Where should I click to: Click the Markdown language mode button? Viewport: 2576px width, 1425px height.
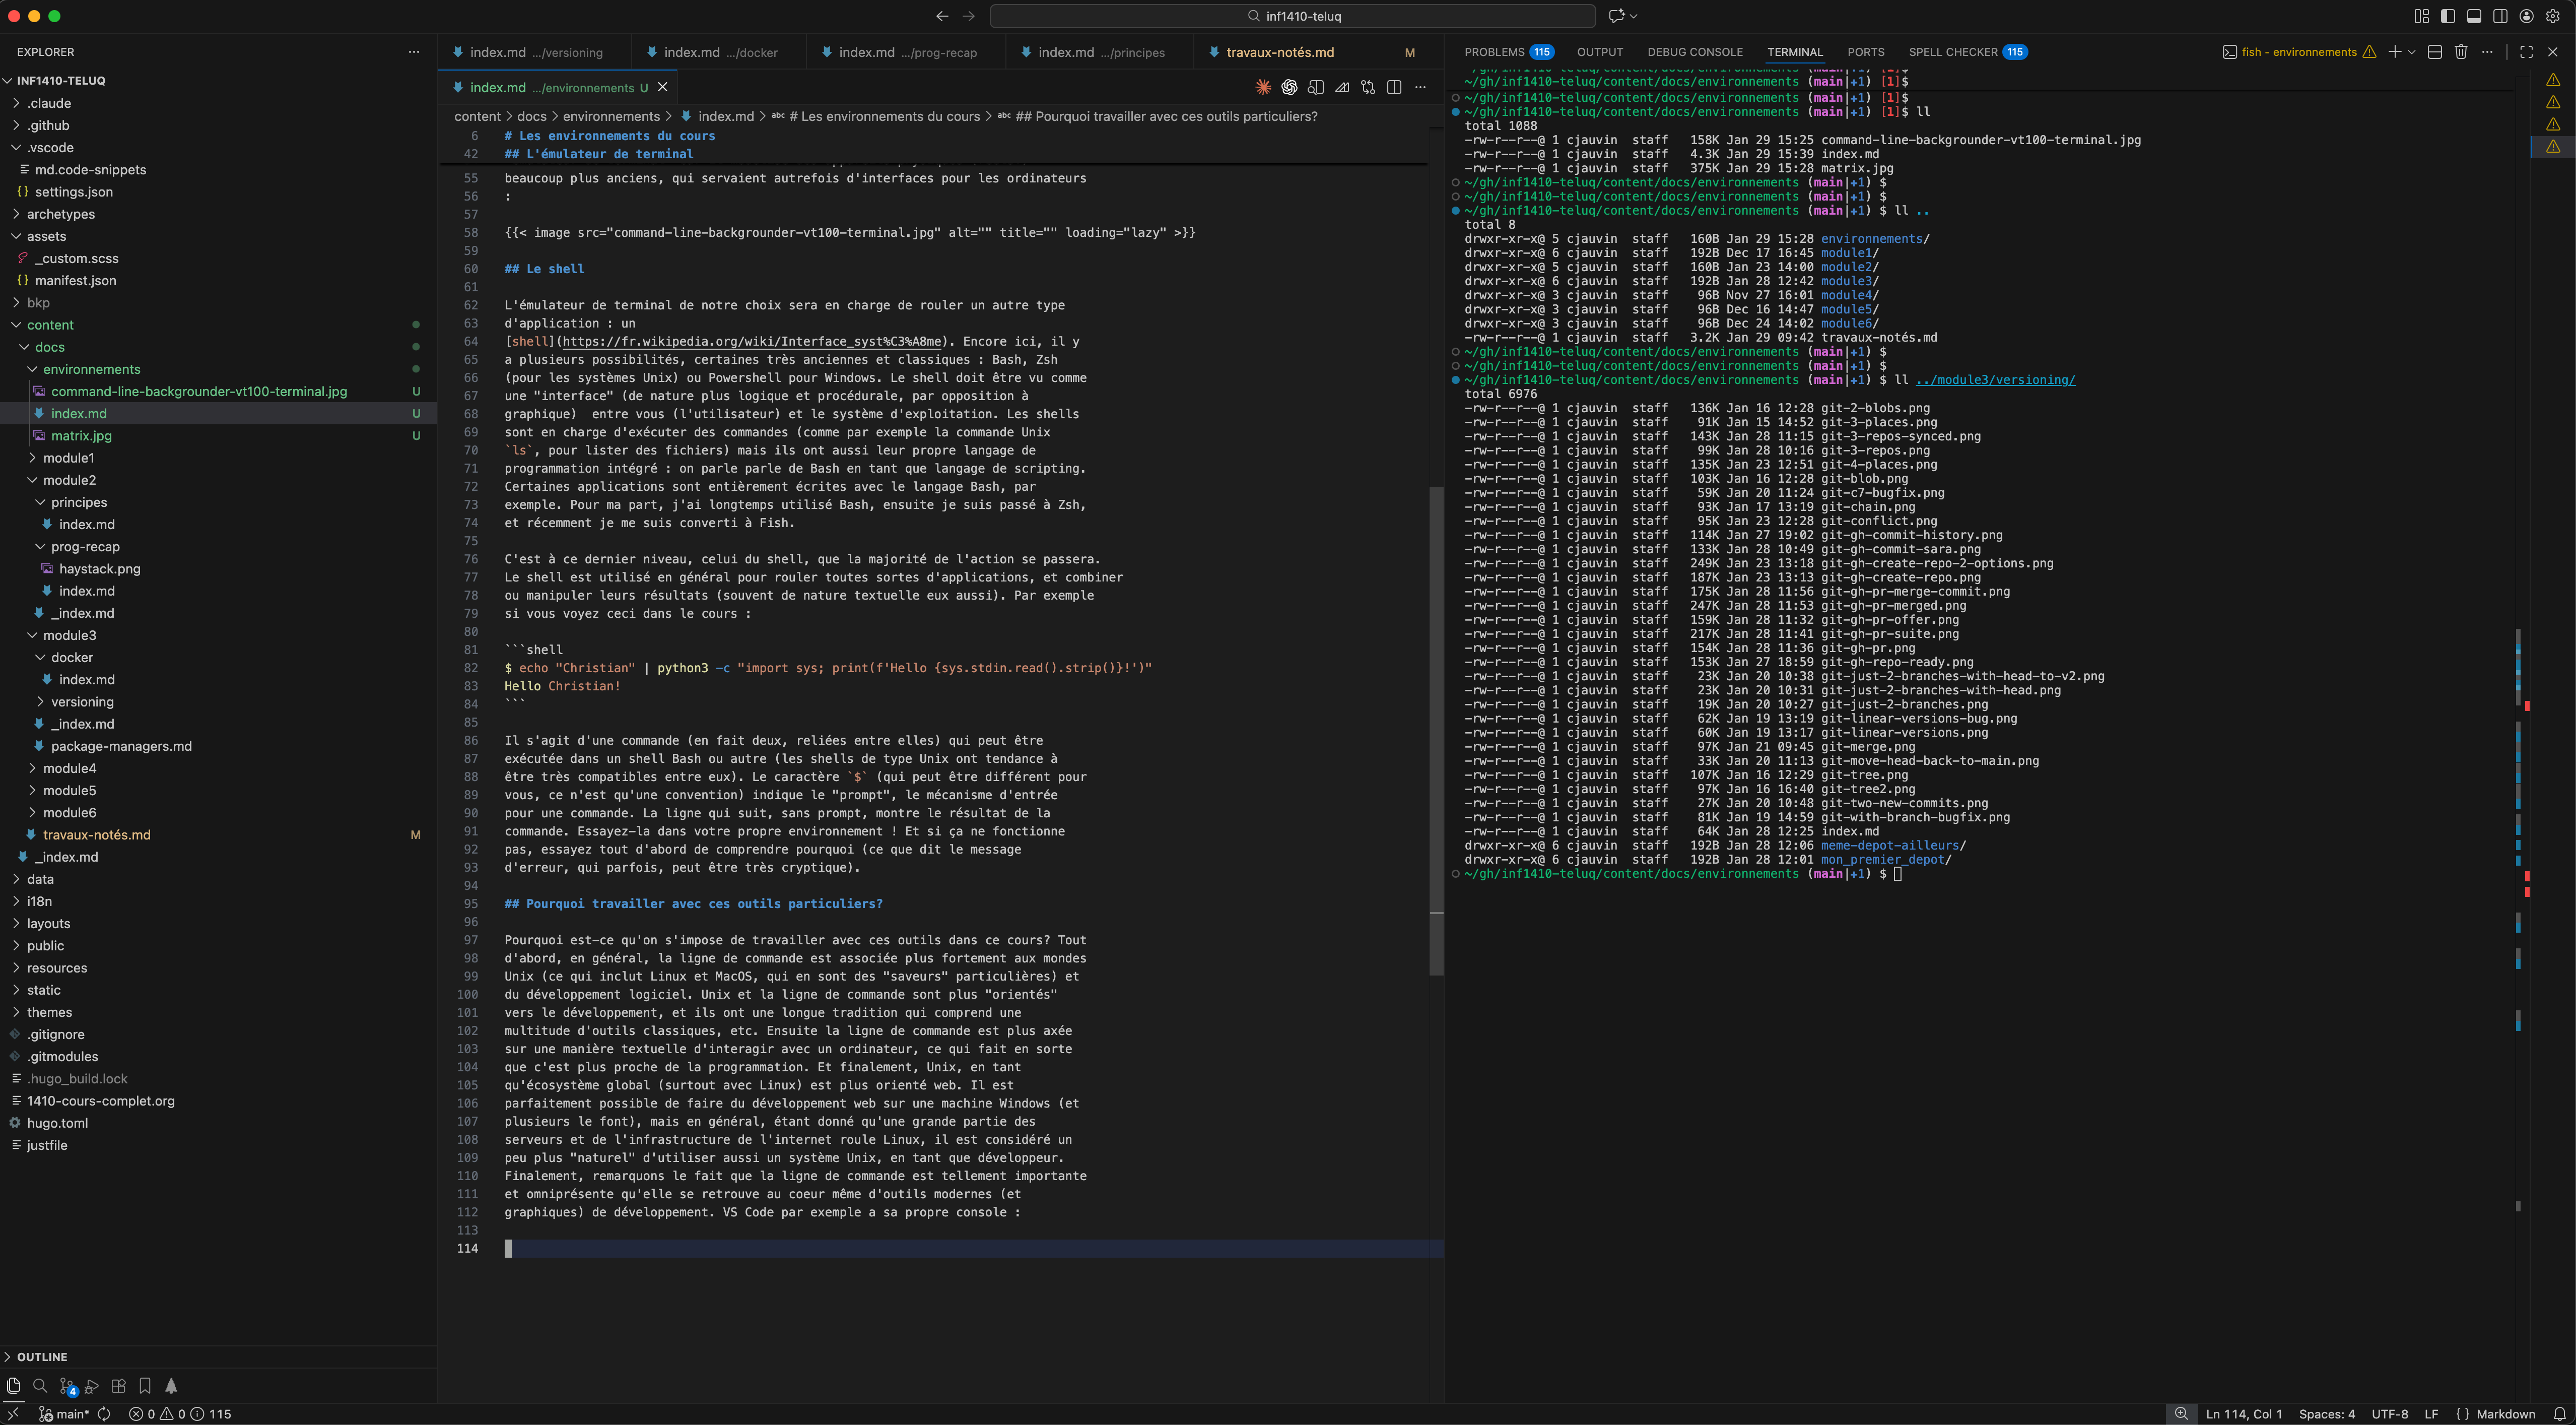tap(2505, 1414)
